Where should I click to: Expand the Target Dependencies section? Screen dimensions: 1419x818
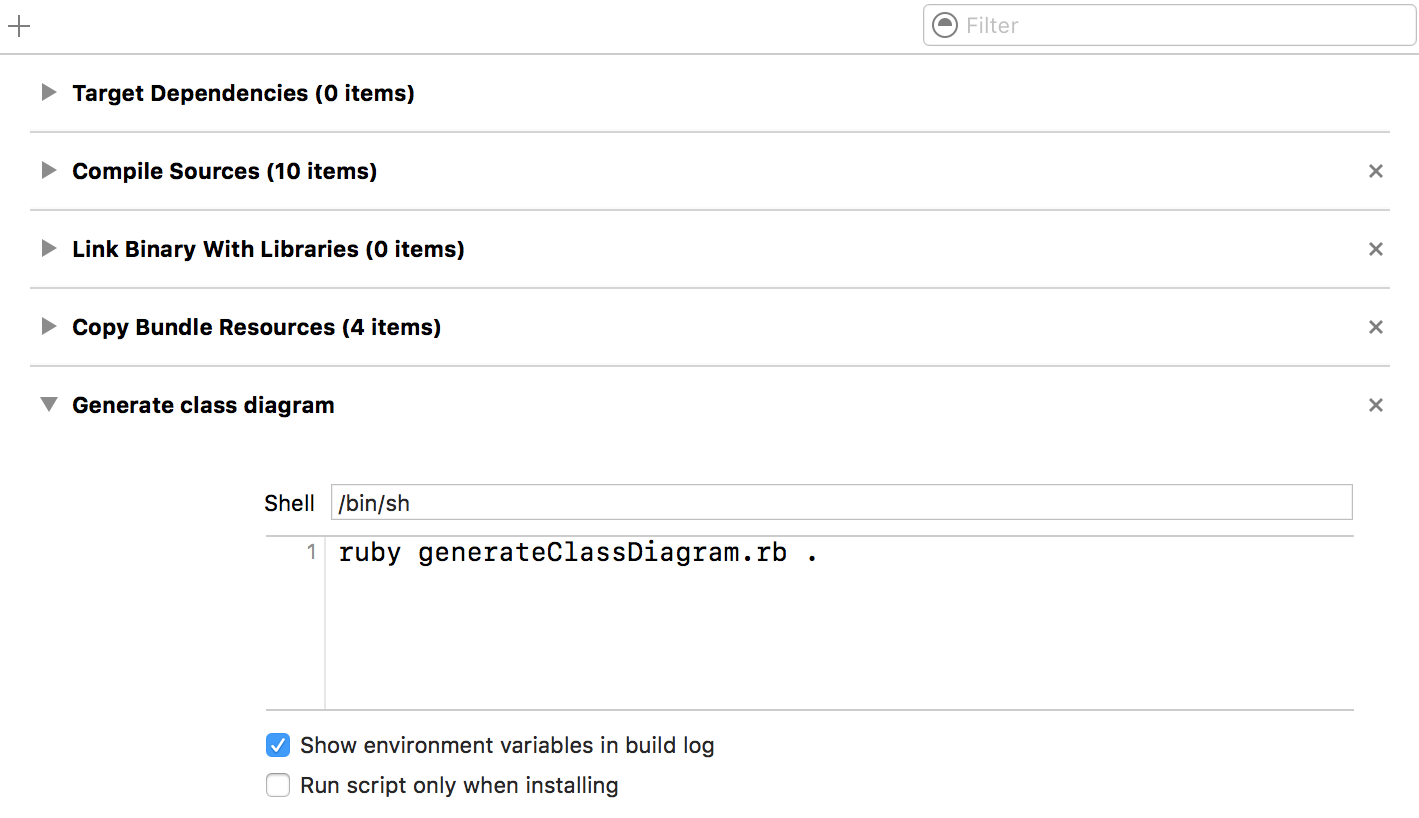pos(48,93)
